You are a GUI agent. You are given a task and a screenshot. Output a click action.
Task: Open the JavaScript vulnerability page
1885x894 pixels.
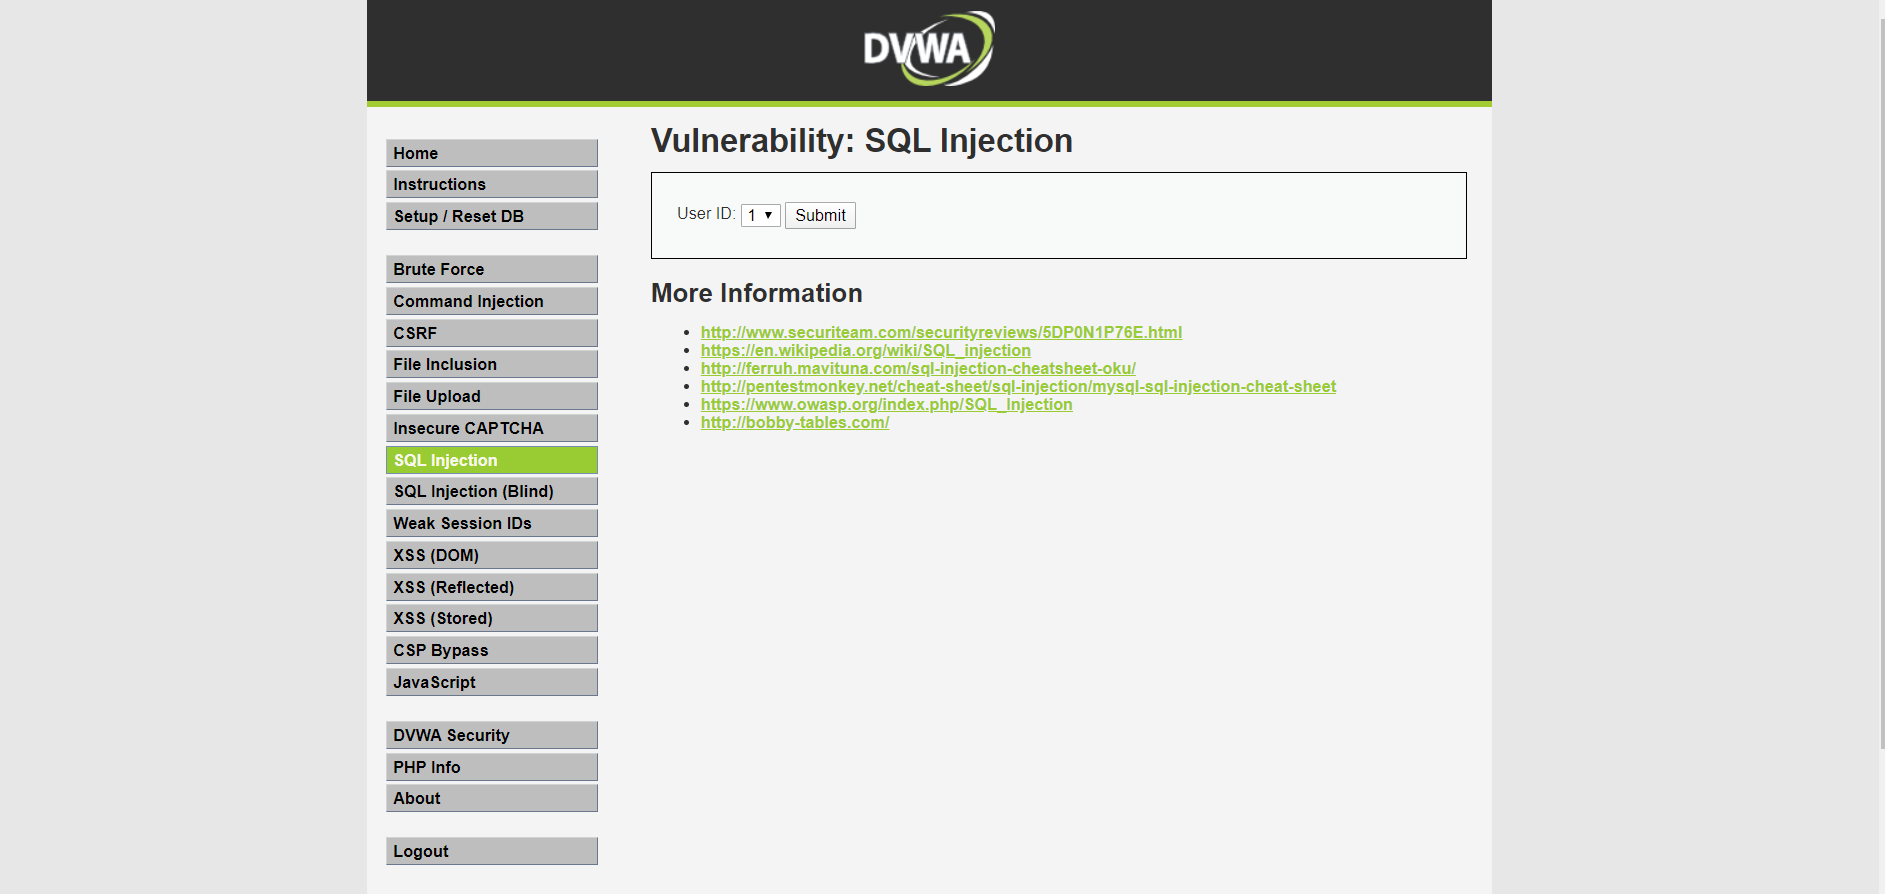click(492, 682)
